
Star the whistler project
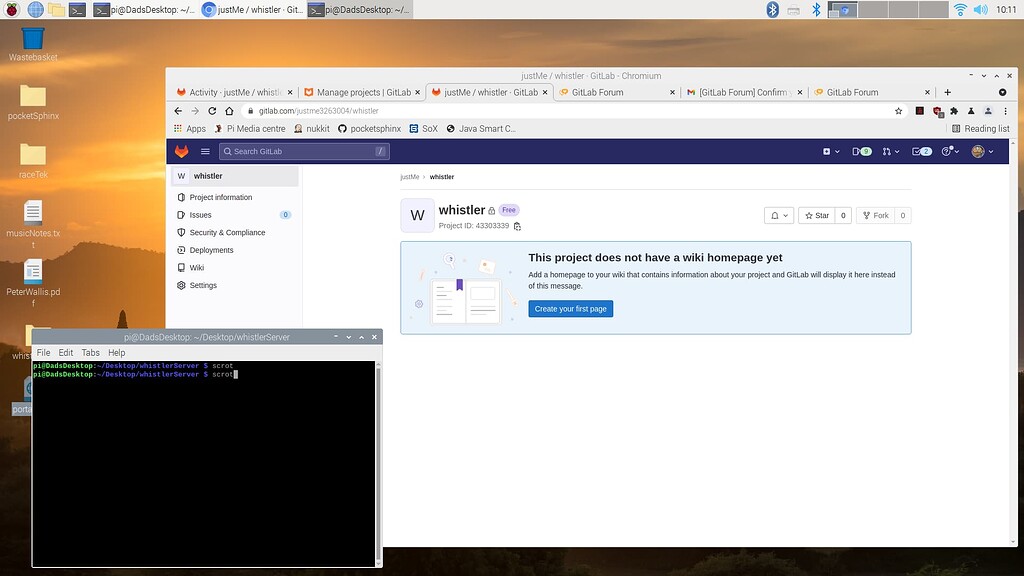coord(818,215)
